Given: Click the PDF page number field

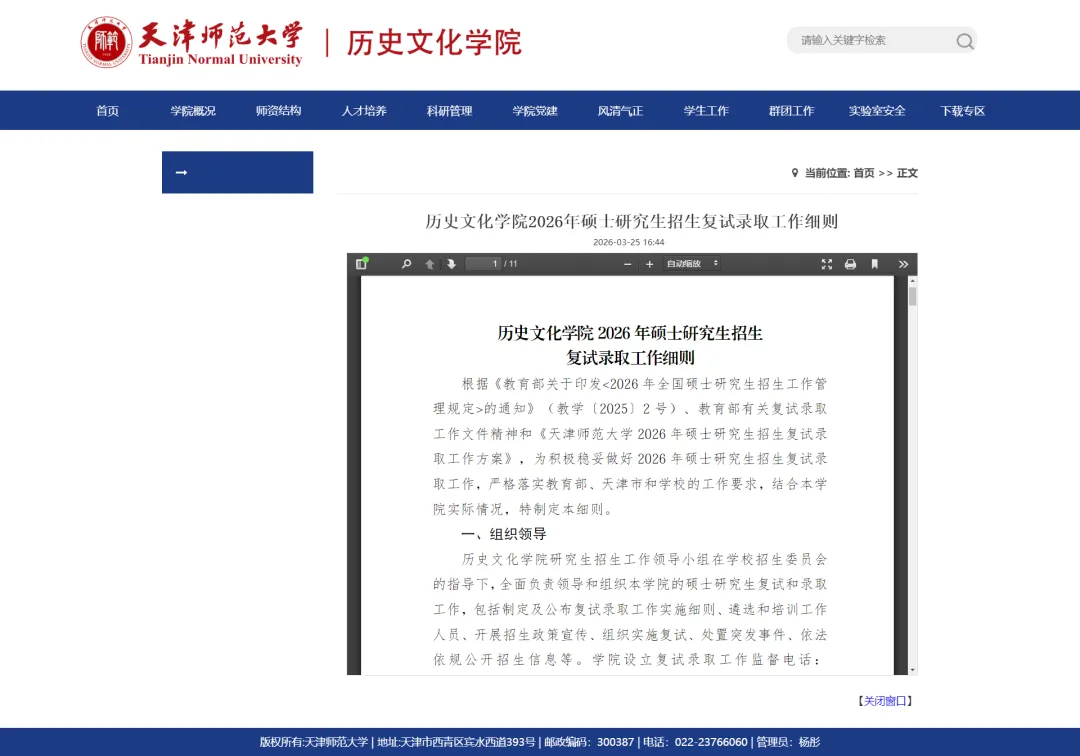Looking at the screenshot, I should [x=483, y=264].
